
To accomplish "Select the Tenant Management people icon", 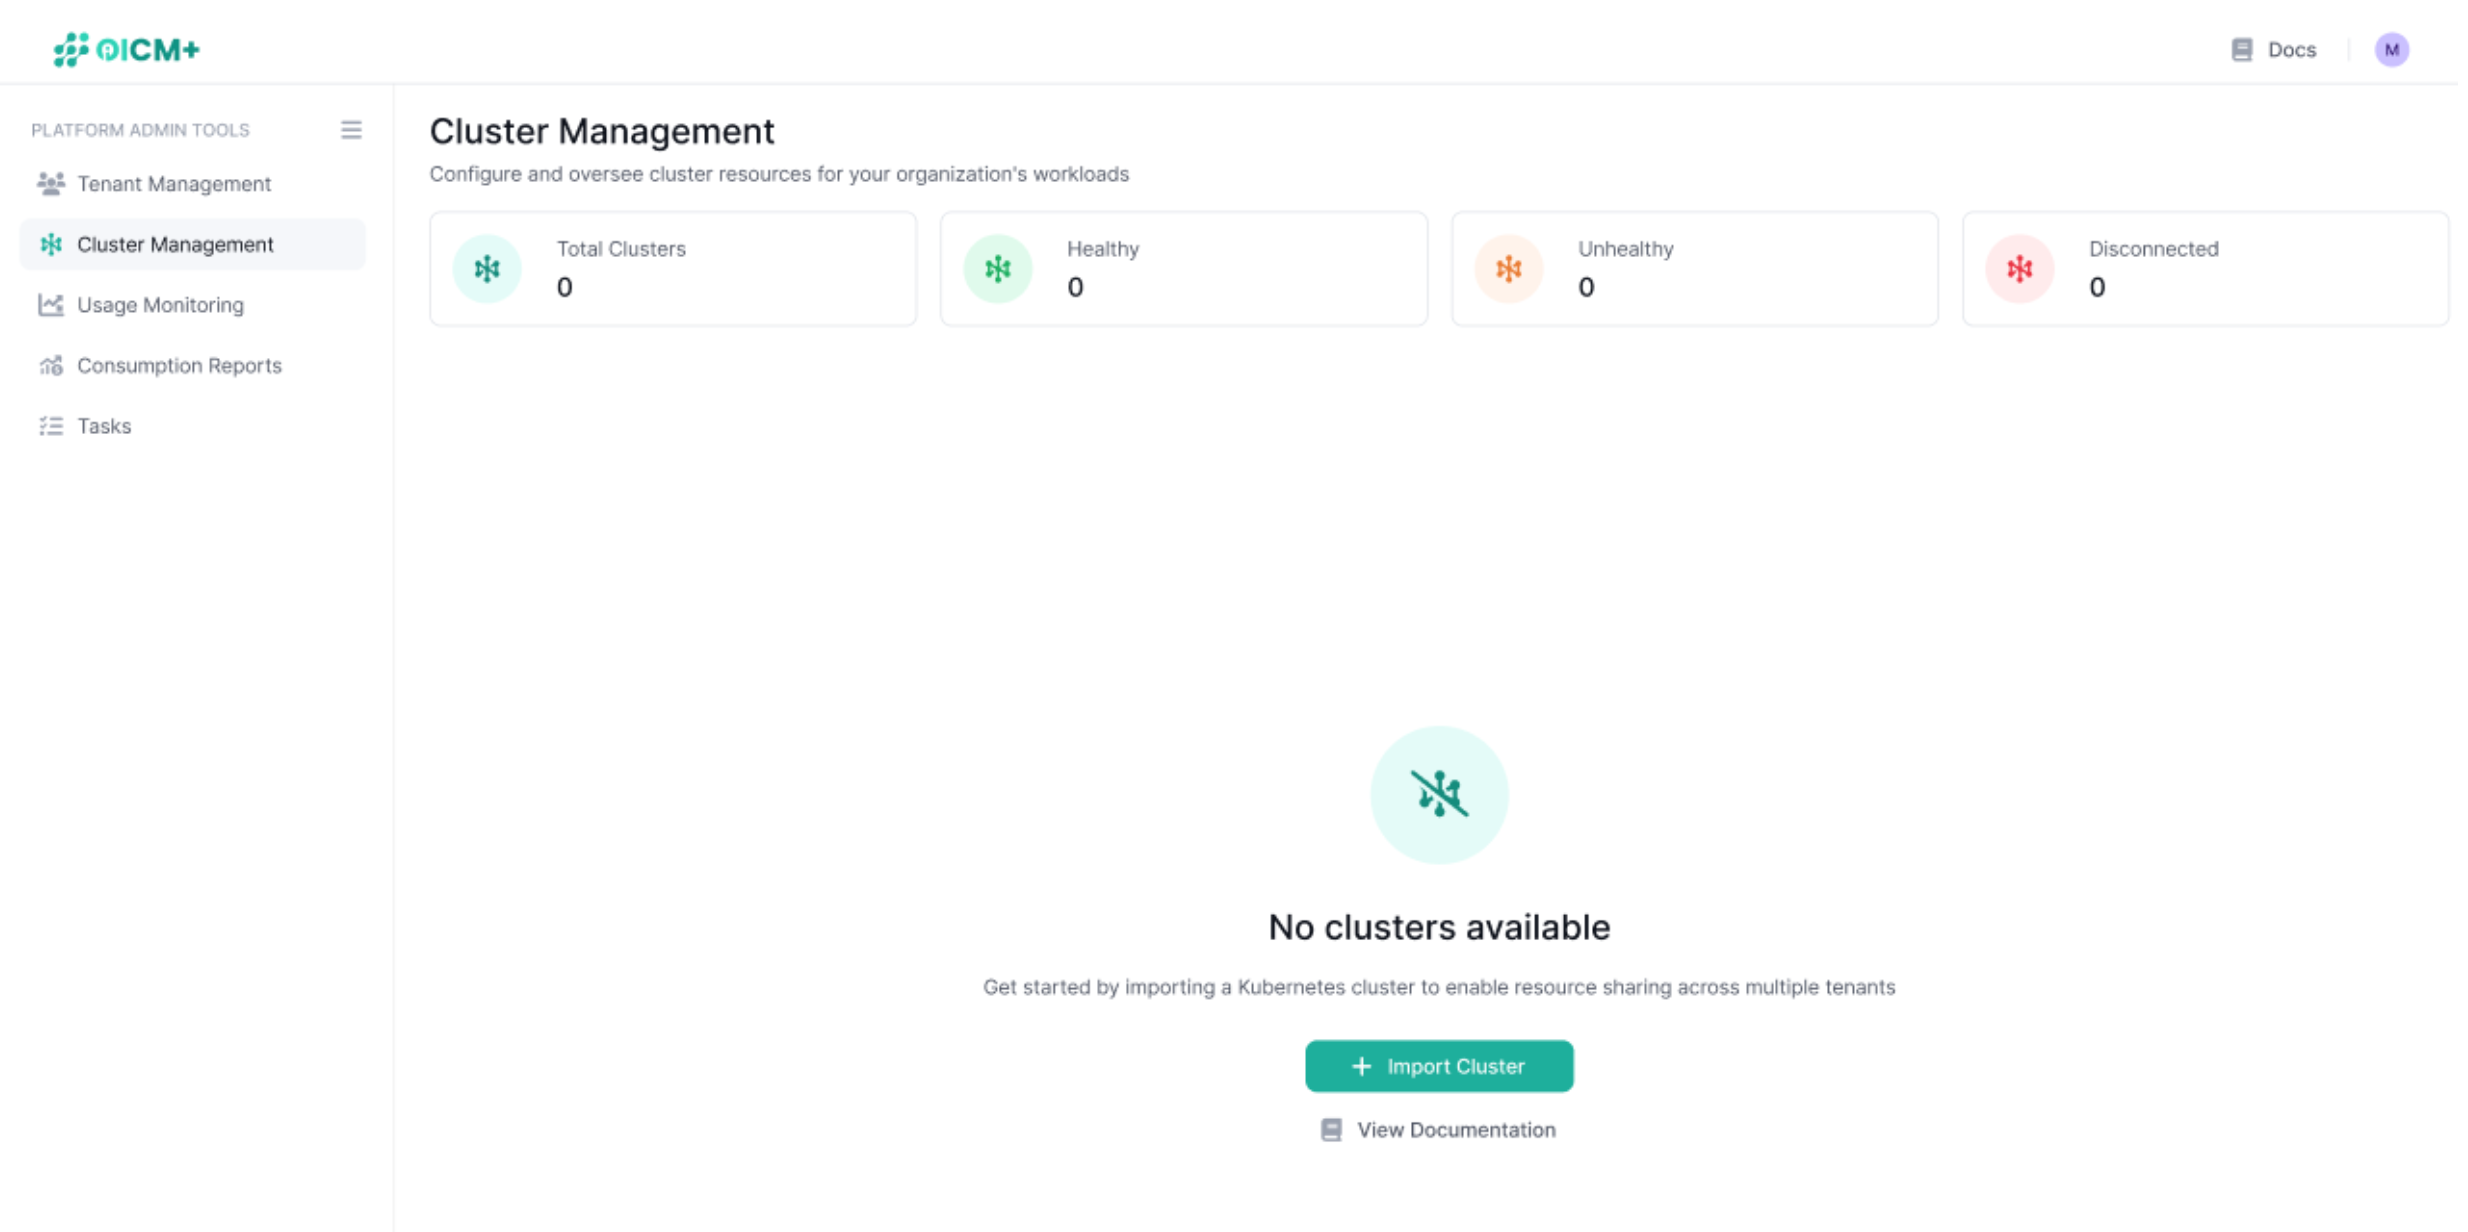I will [50, 183].
